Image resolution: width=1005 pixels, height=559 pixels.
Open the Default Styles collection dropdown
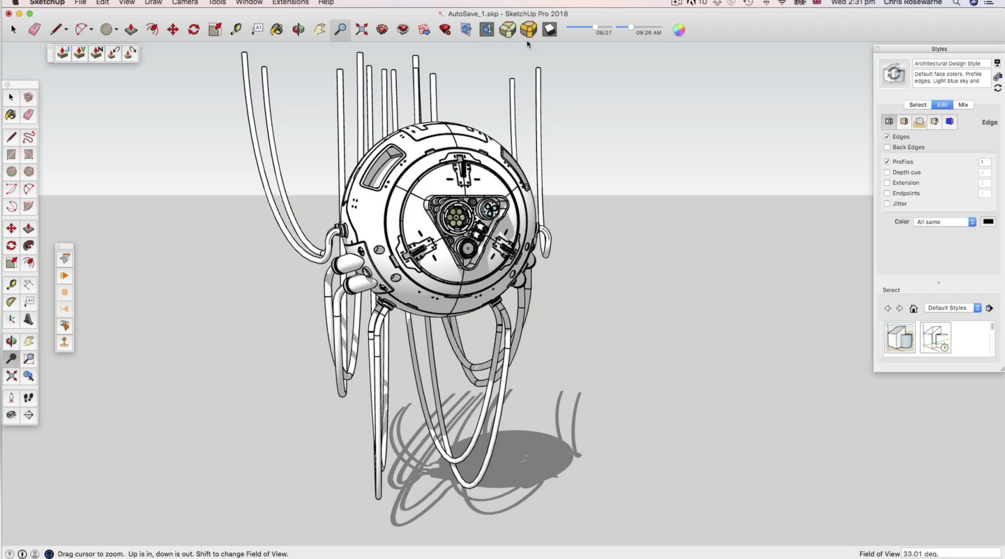pos(953,308)
